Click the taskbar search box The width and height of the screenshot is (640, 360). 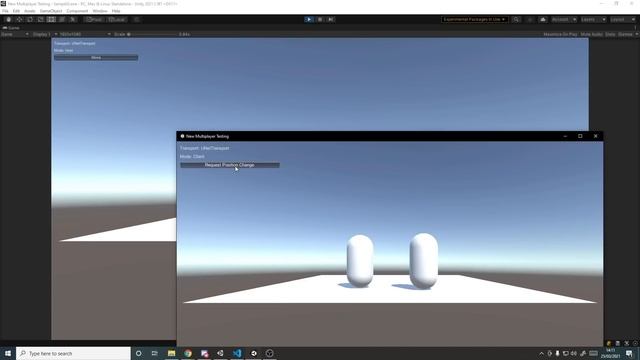73,353
